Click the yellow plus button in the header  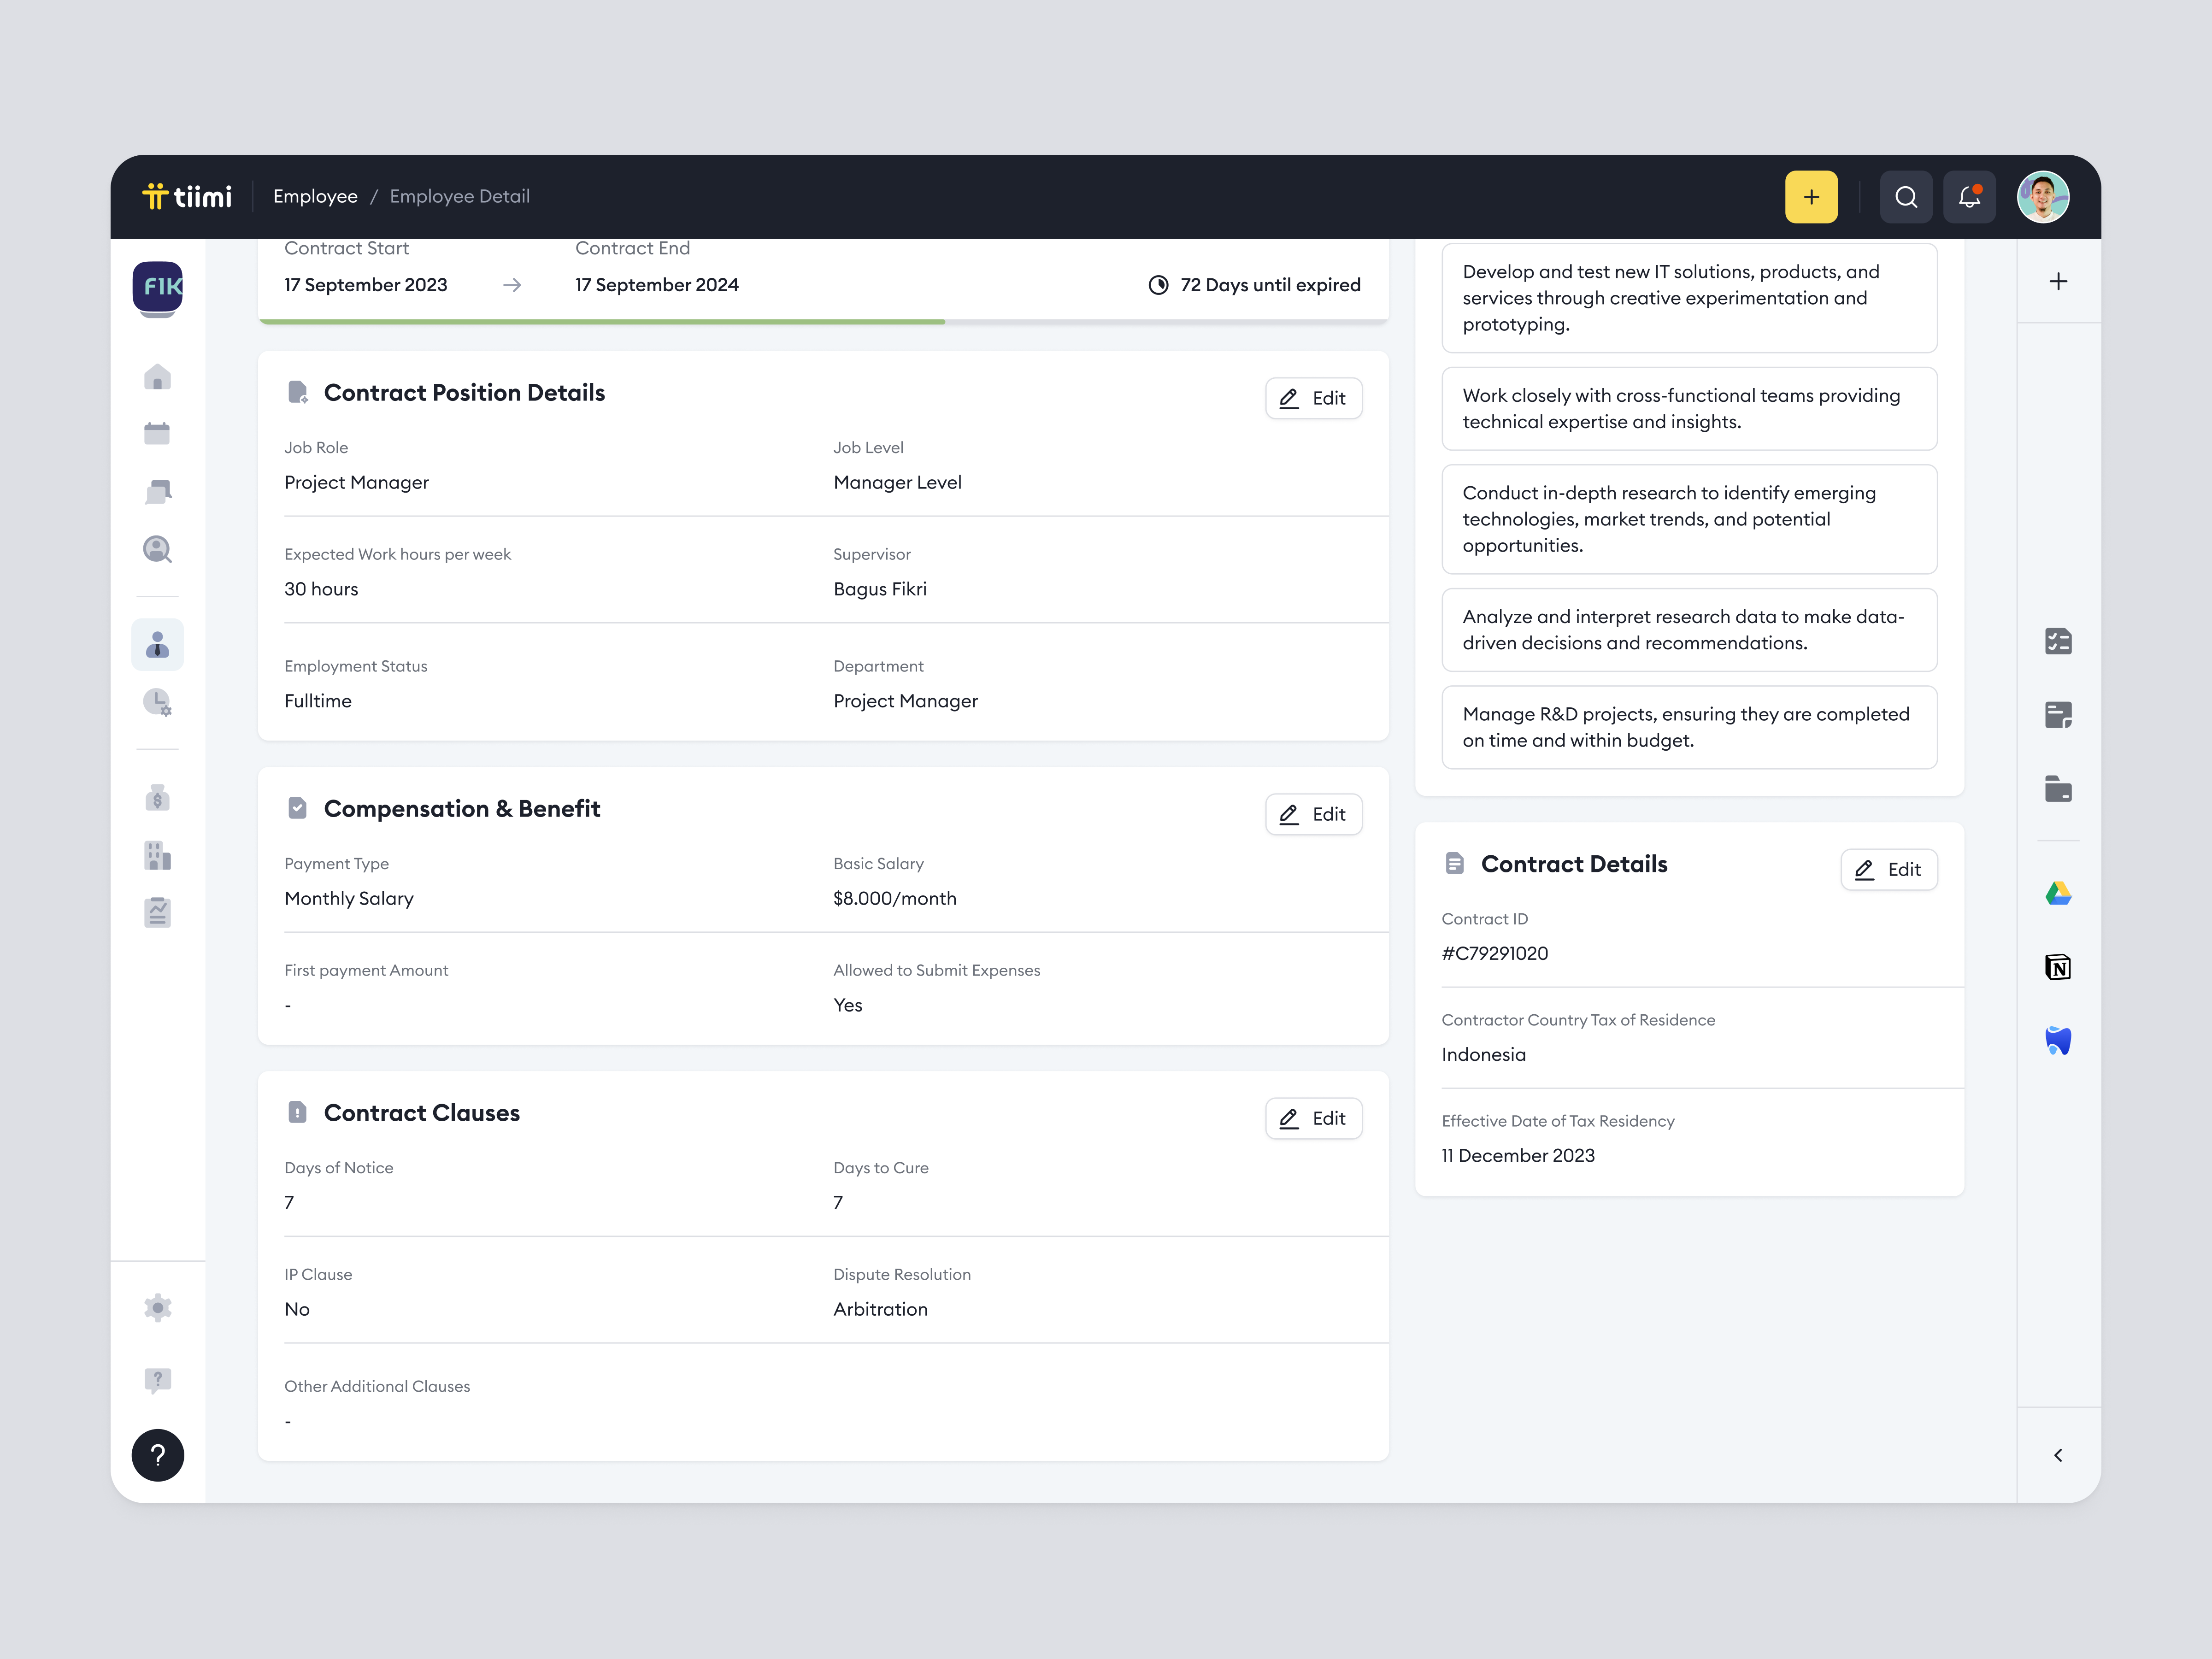1811,196
